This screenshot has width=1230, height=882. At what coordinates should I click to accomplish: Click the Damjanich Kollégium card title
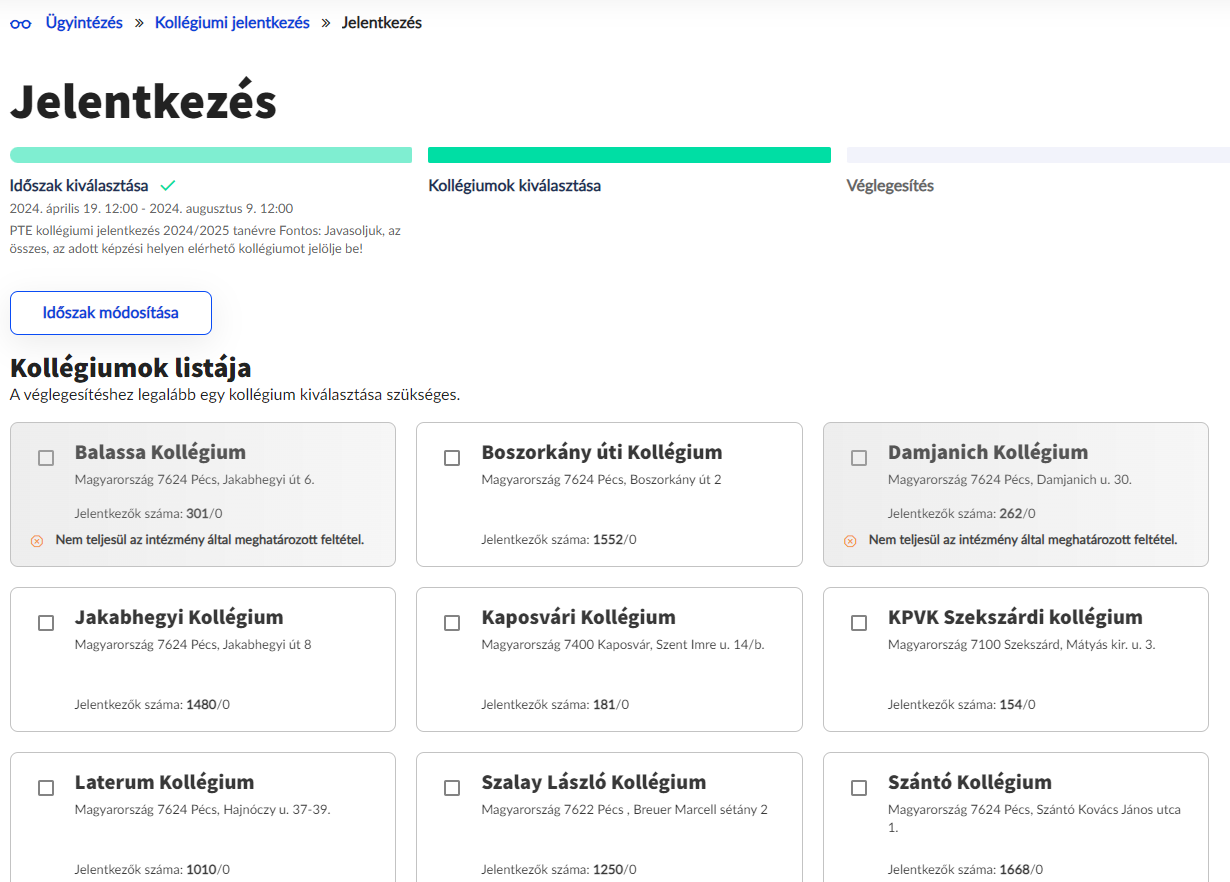(987, 452)
